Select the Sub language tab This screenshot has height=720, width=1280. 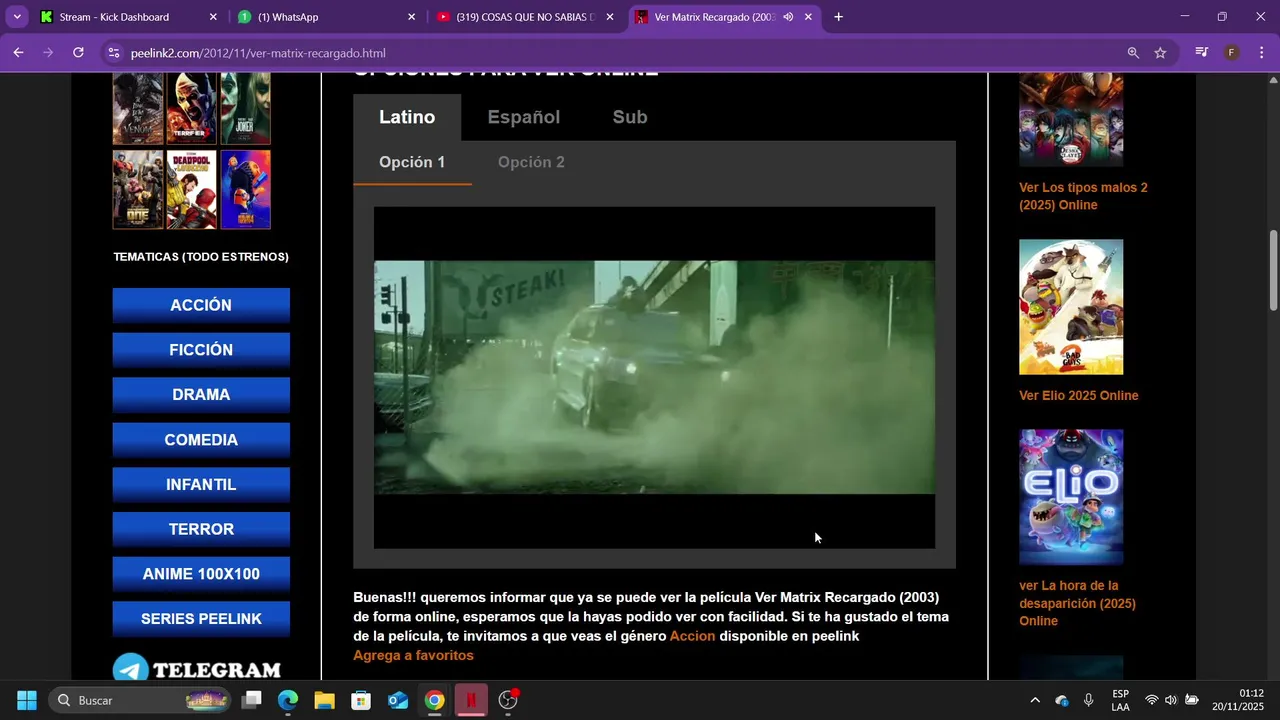[x=630, y=117]
